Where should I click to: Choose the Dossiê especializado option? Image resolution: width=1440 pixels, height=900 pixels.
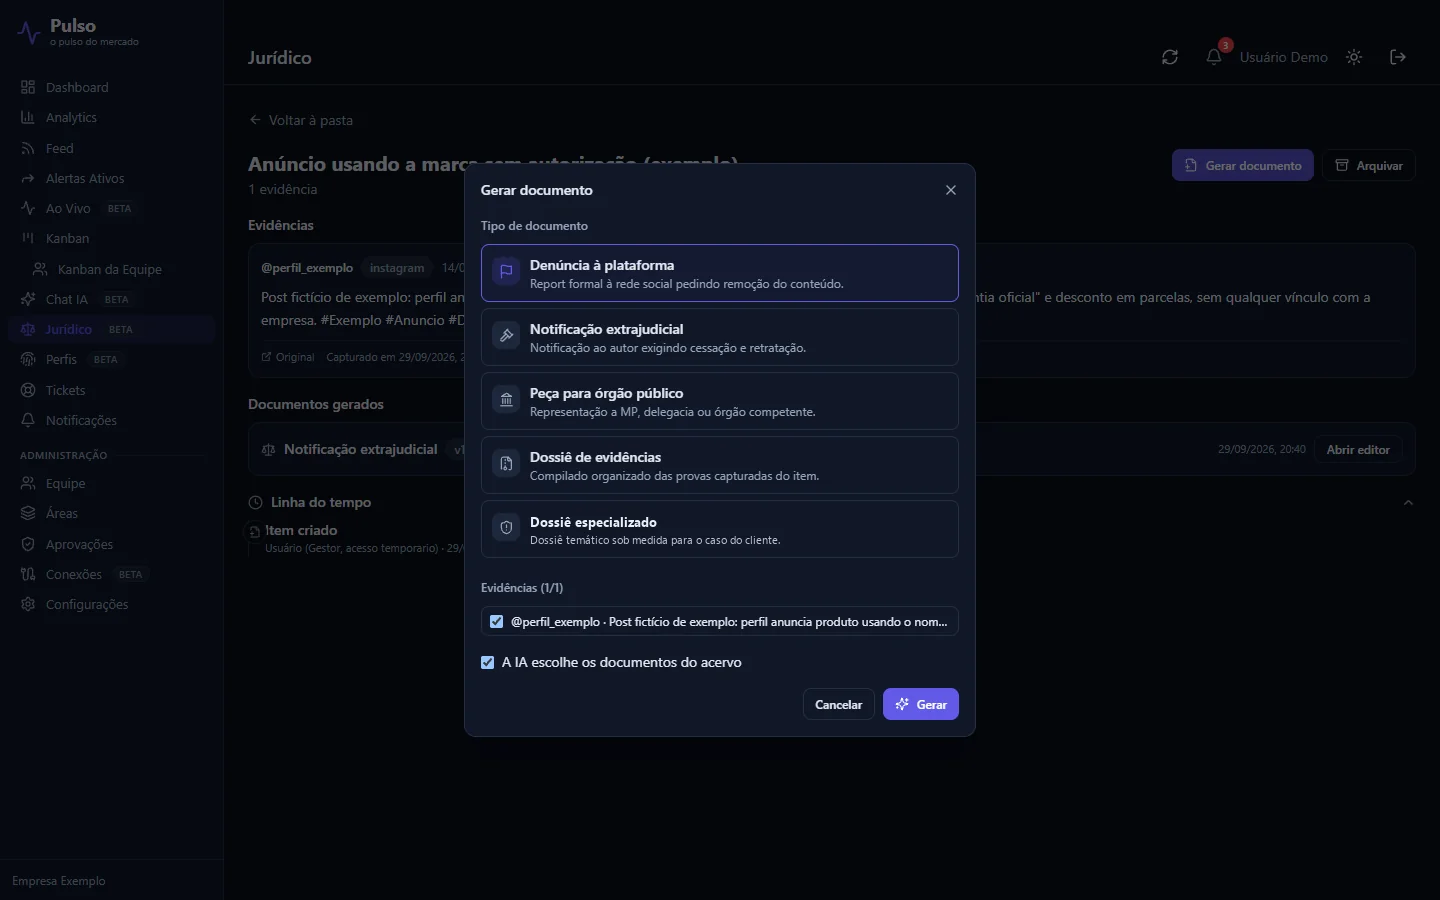pos(719,529)
